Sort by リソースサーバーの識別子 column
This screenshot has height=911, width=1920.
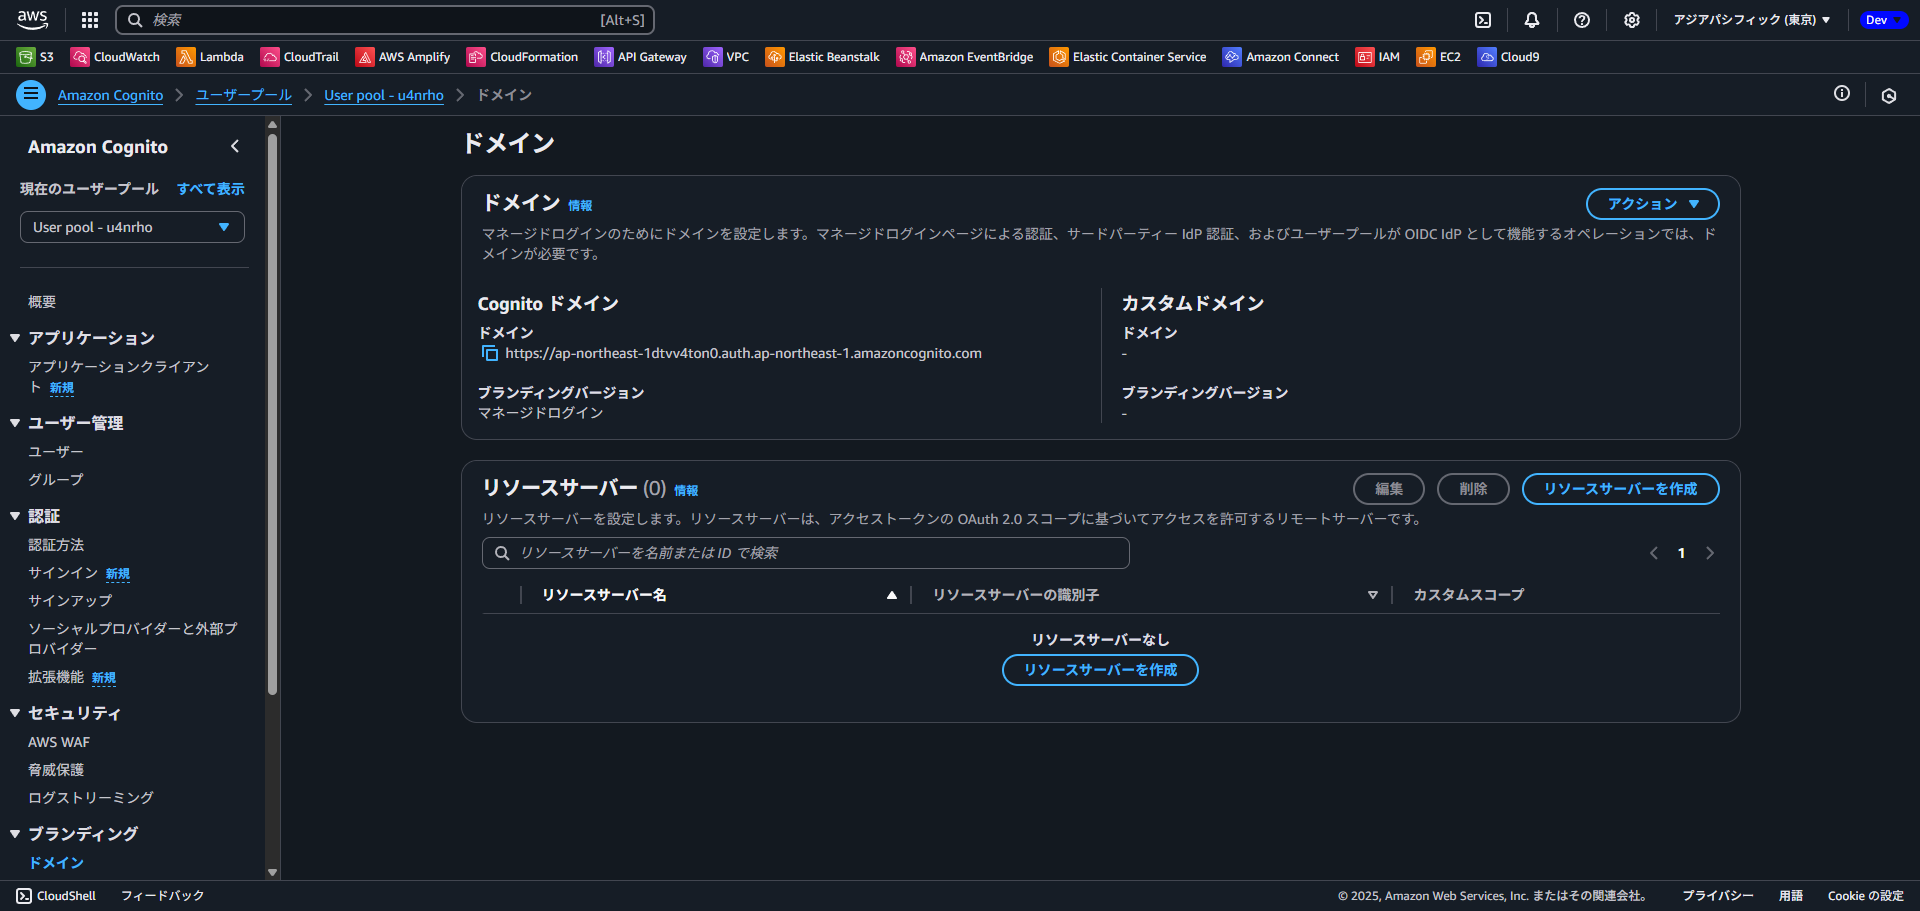pyautogui.click(x=1155, y=595)
